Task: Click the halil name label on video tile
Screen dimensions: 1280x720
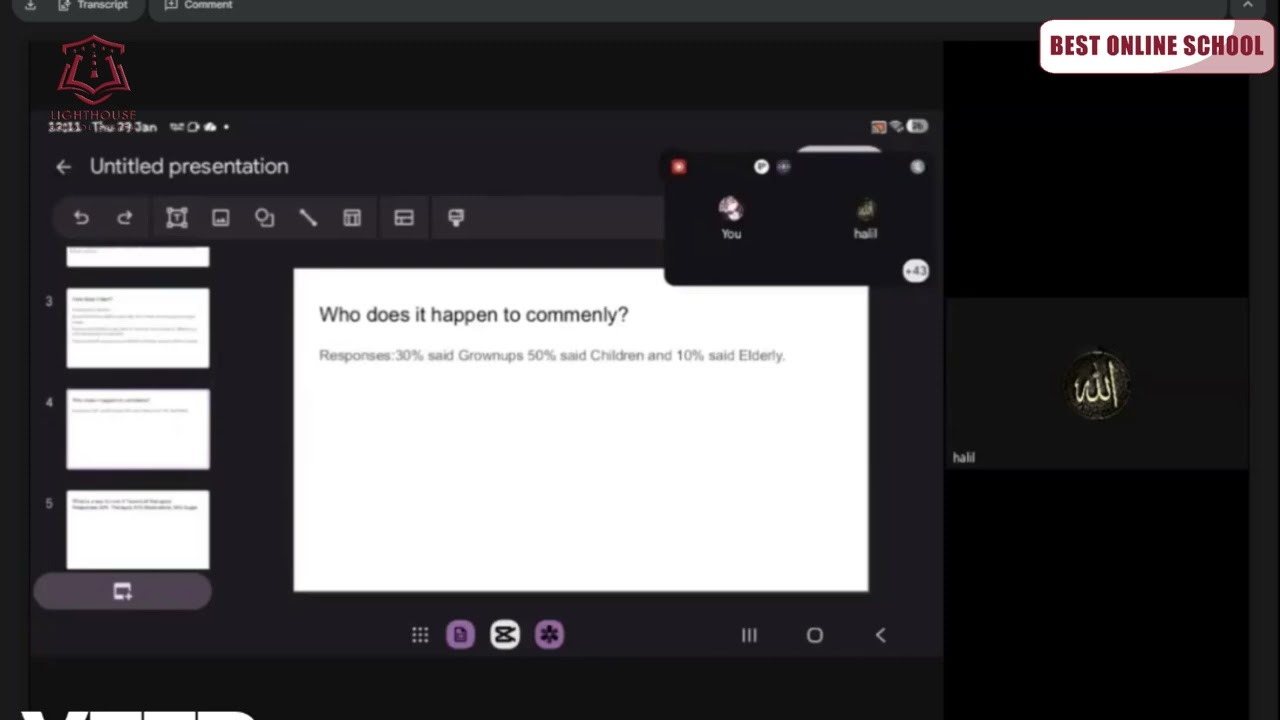Action: (963, 457)
